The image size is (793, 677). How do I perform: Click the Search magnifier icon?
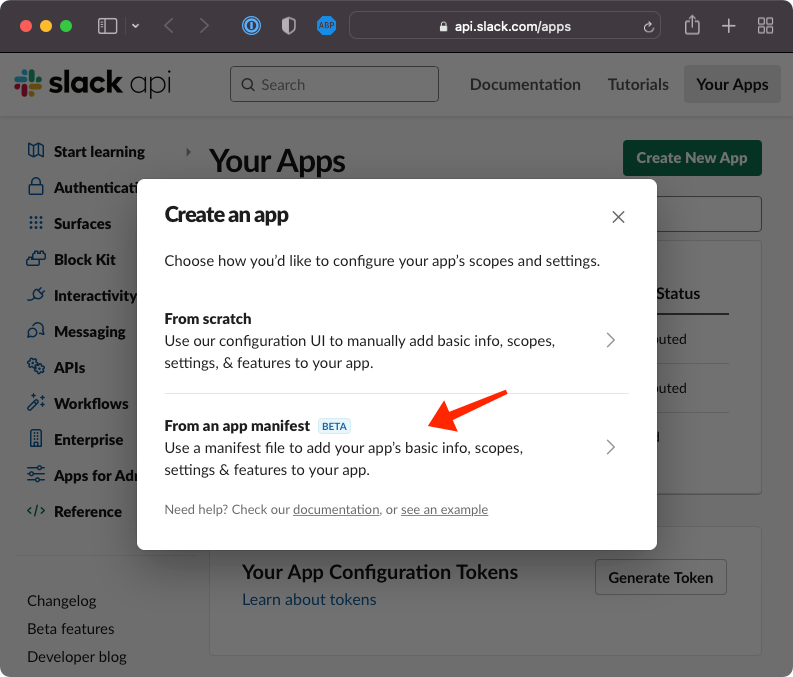tap(247, 84)
